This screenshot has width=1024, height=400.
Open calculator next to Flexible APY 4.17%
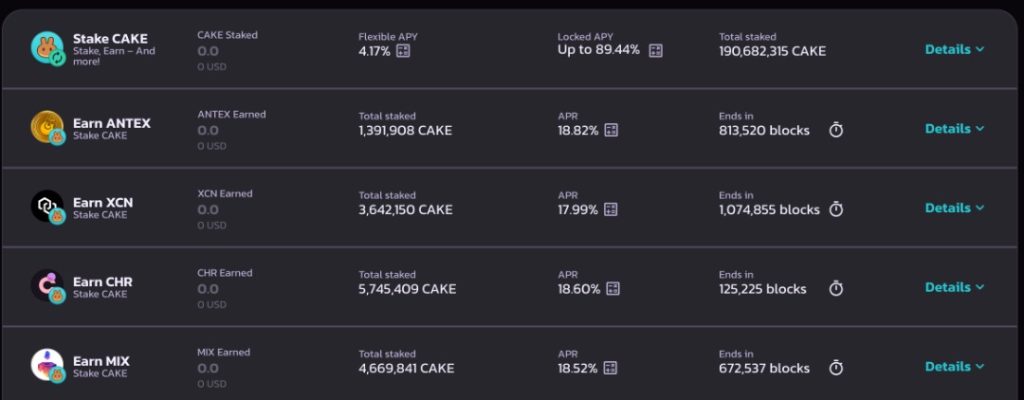[x=404, y=50]
